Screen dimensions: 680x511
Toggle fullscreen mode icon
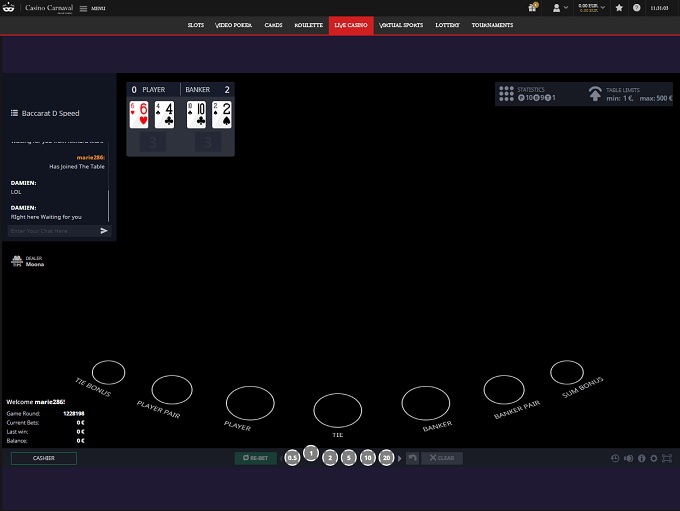pyautogui.click(x=667, y=458)
